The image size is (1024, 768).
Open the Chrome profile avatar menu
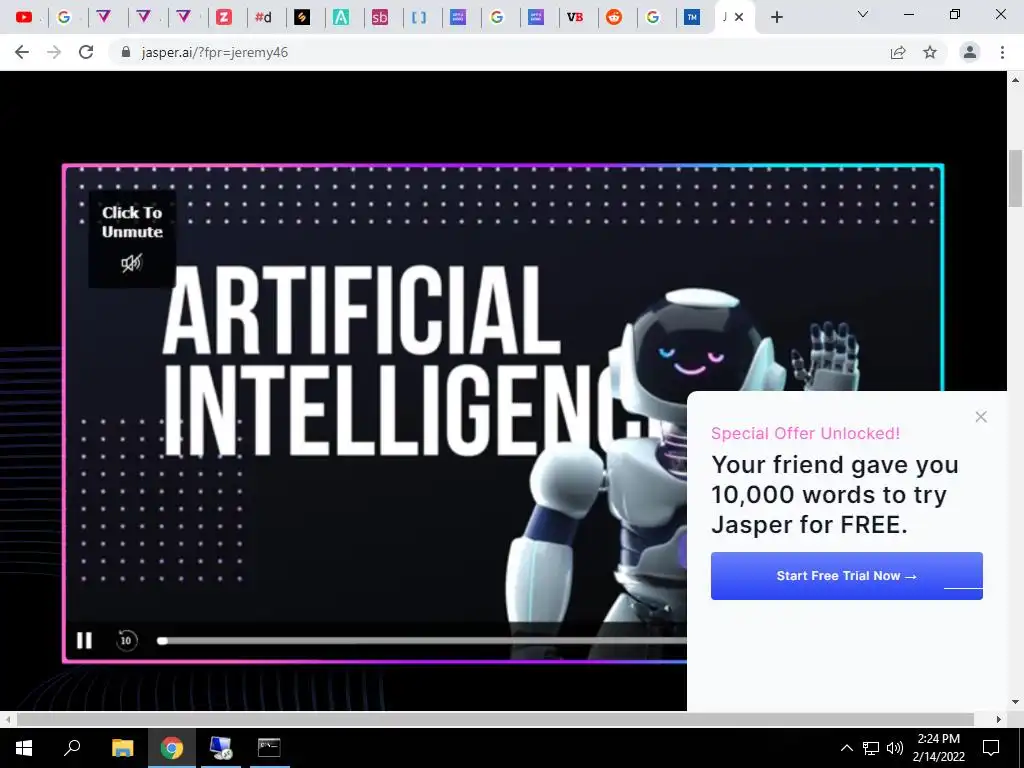970,52
